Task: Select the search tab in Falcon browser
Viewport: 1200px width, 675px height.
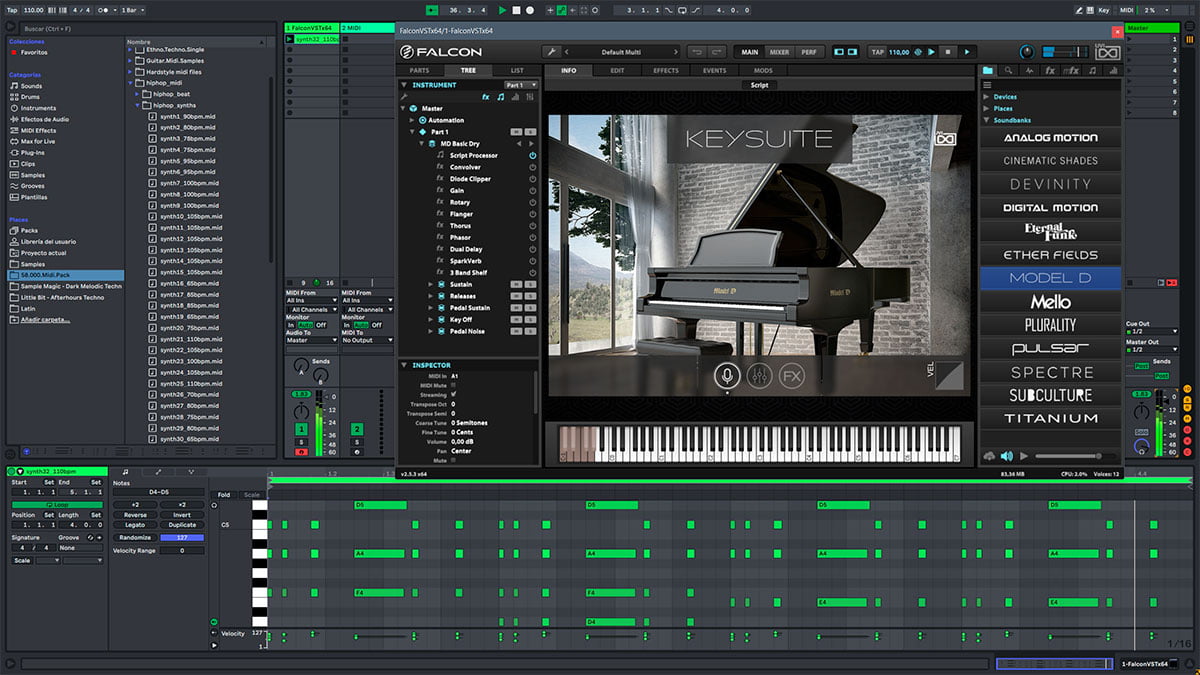Action: (x=1008, y=71)
